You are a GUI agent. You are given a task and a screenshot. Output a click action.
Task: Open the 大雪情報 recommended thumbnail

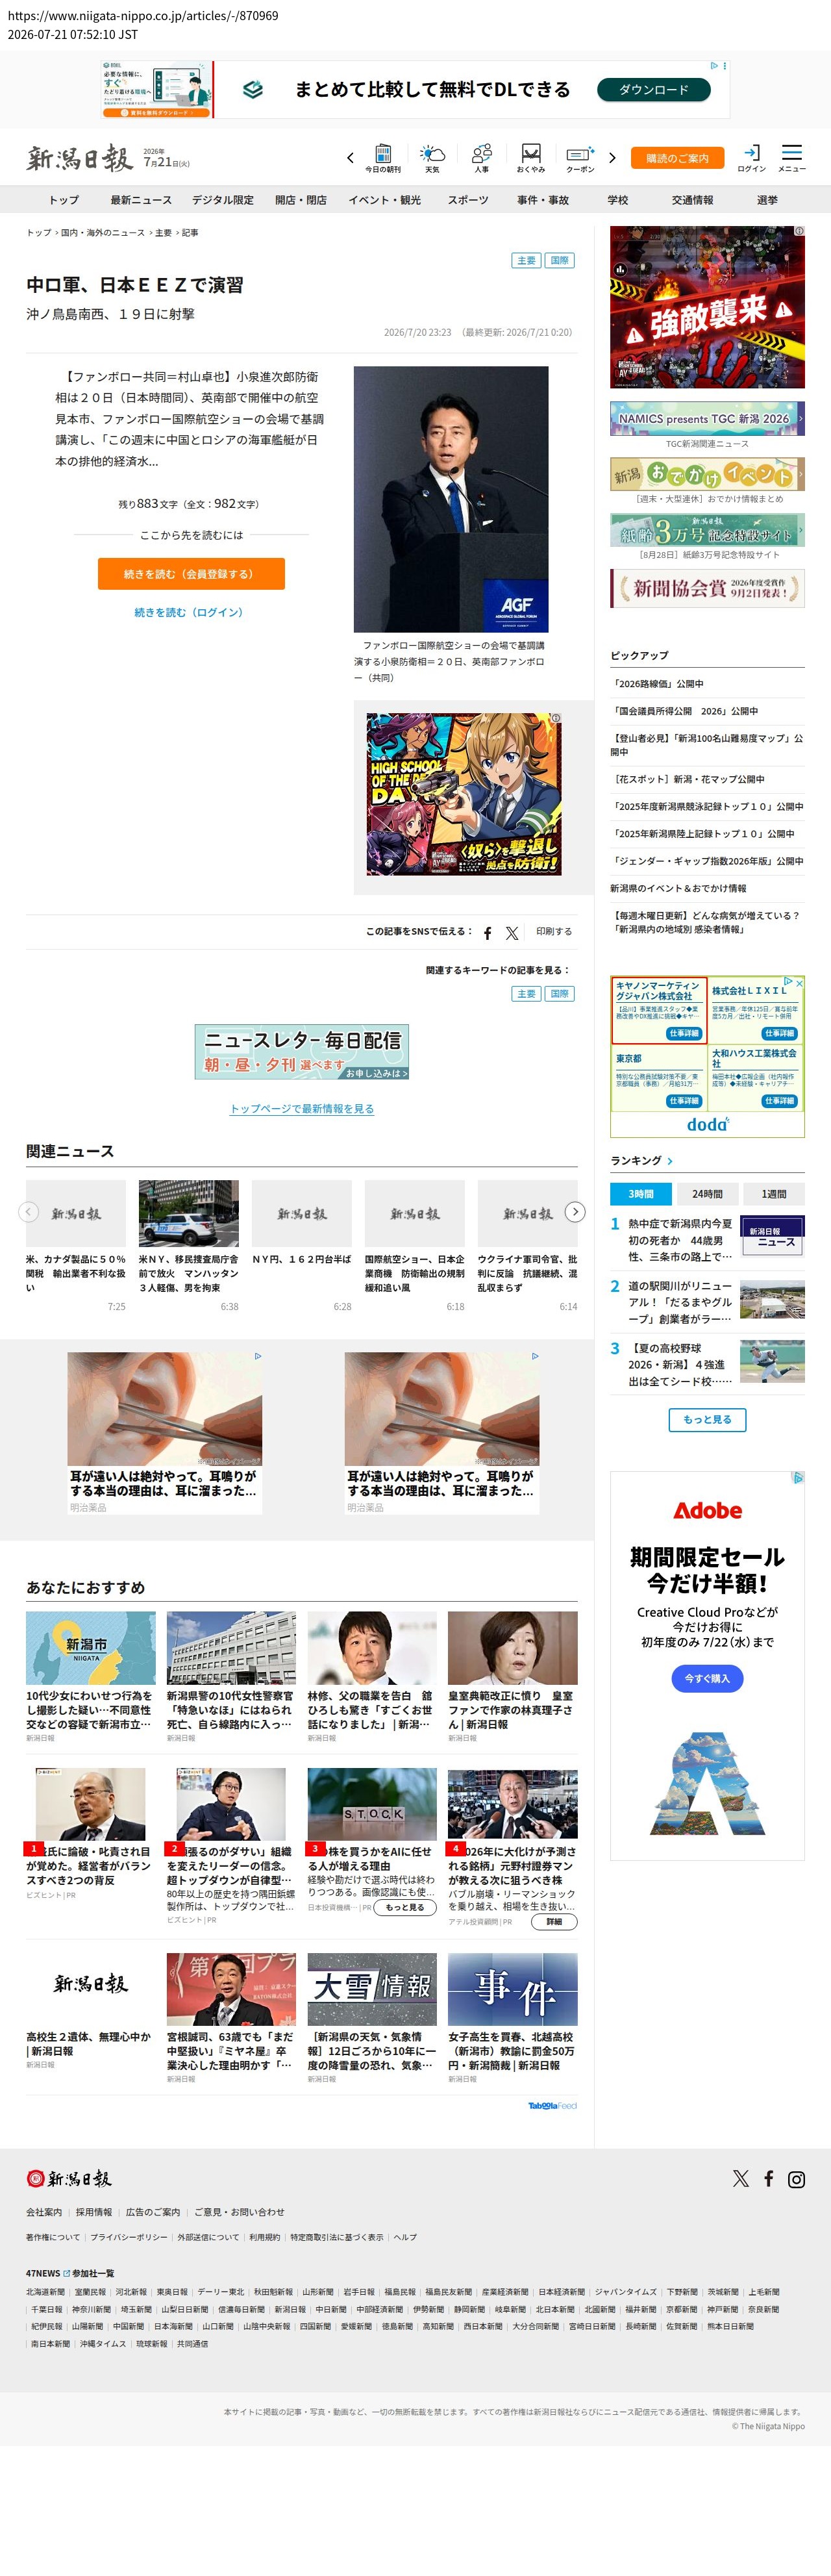pos(372,1988)
